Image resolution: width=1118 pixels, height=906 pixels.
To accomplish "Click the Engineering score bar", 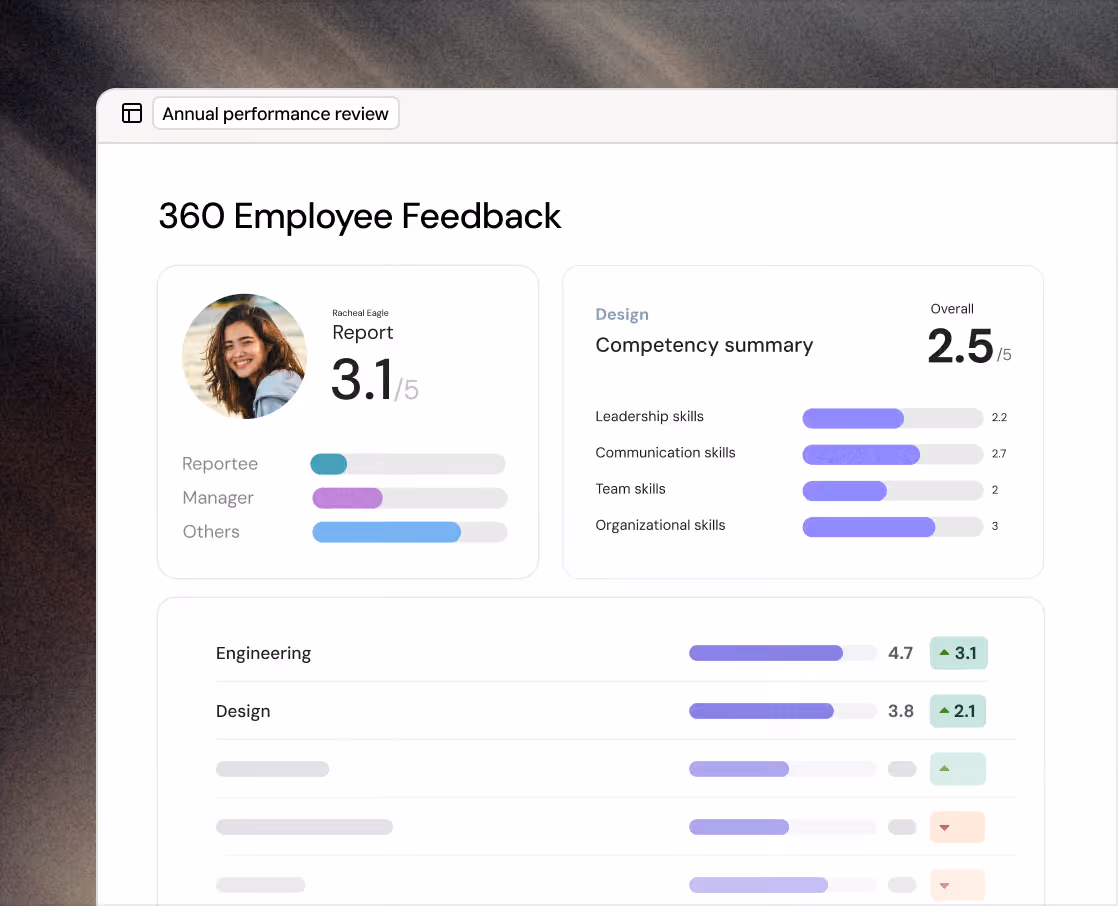I will coord(782,652).
